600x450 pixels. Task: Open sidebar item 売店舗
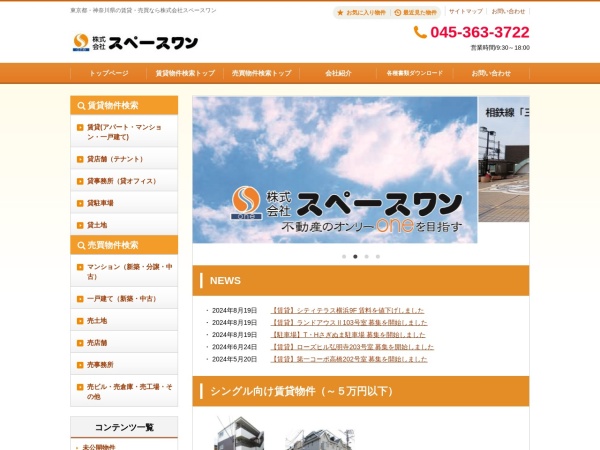point(124,342)
